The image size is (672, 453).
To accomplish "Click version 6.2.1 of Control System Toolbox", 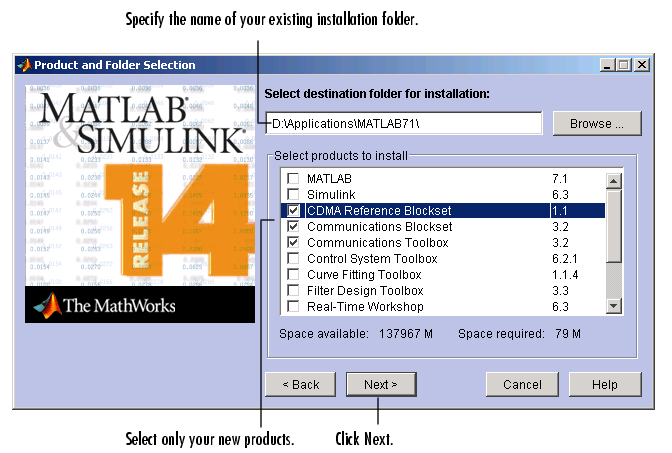I will point(564,258).
